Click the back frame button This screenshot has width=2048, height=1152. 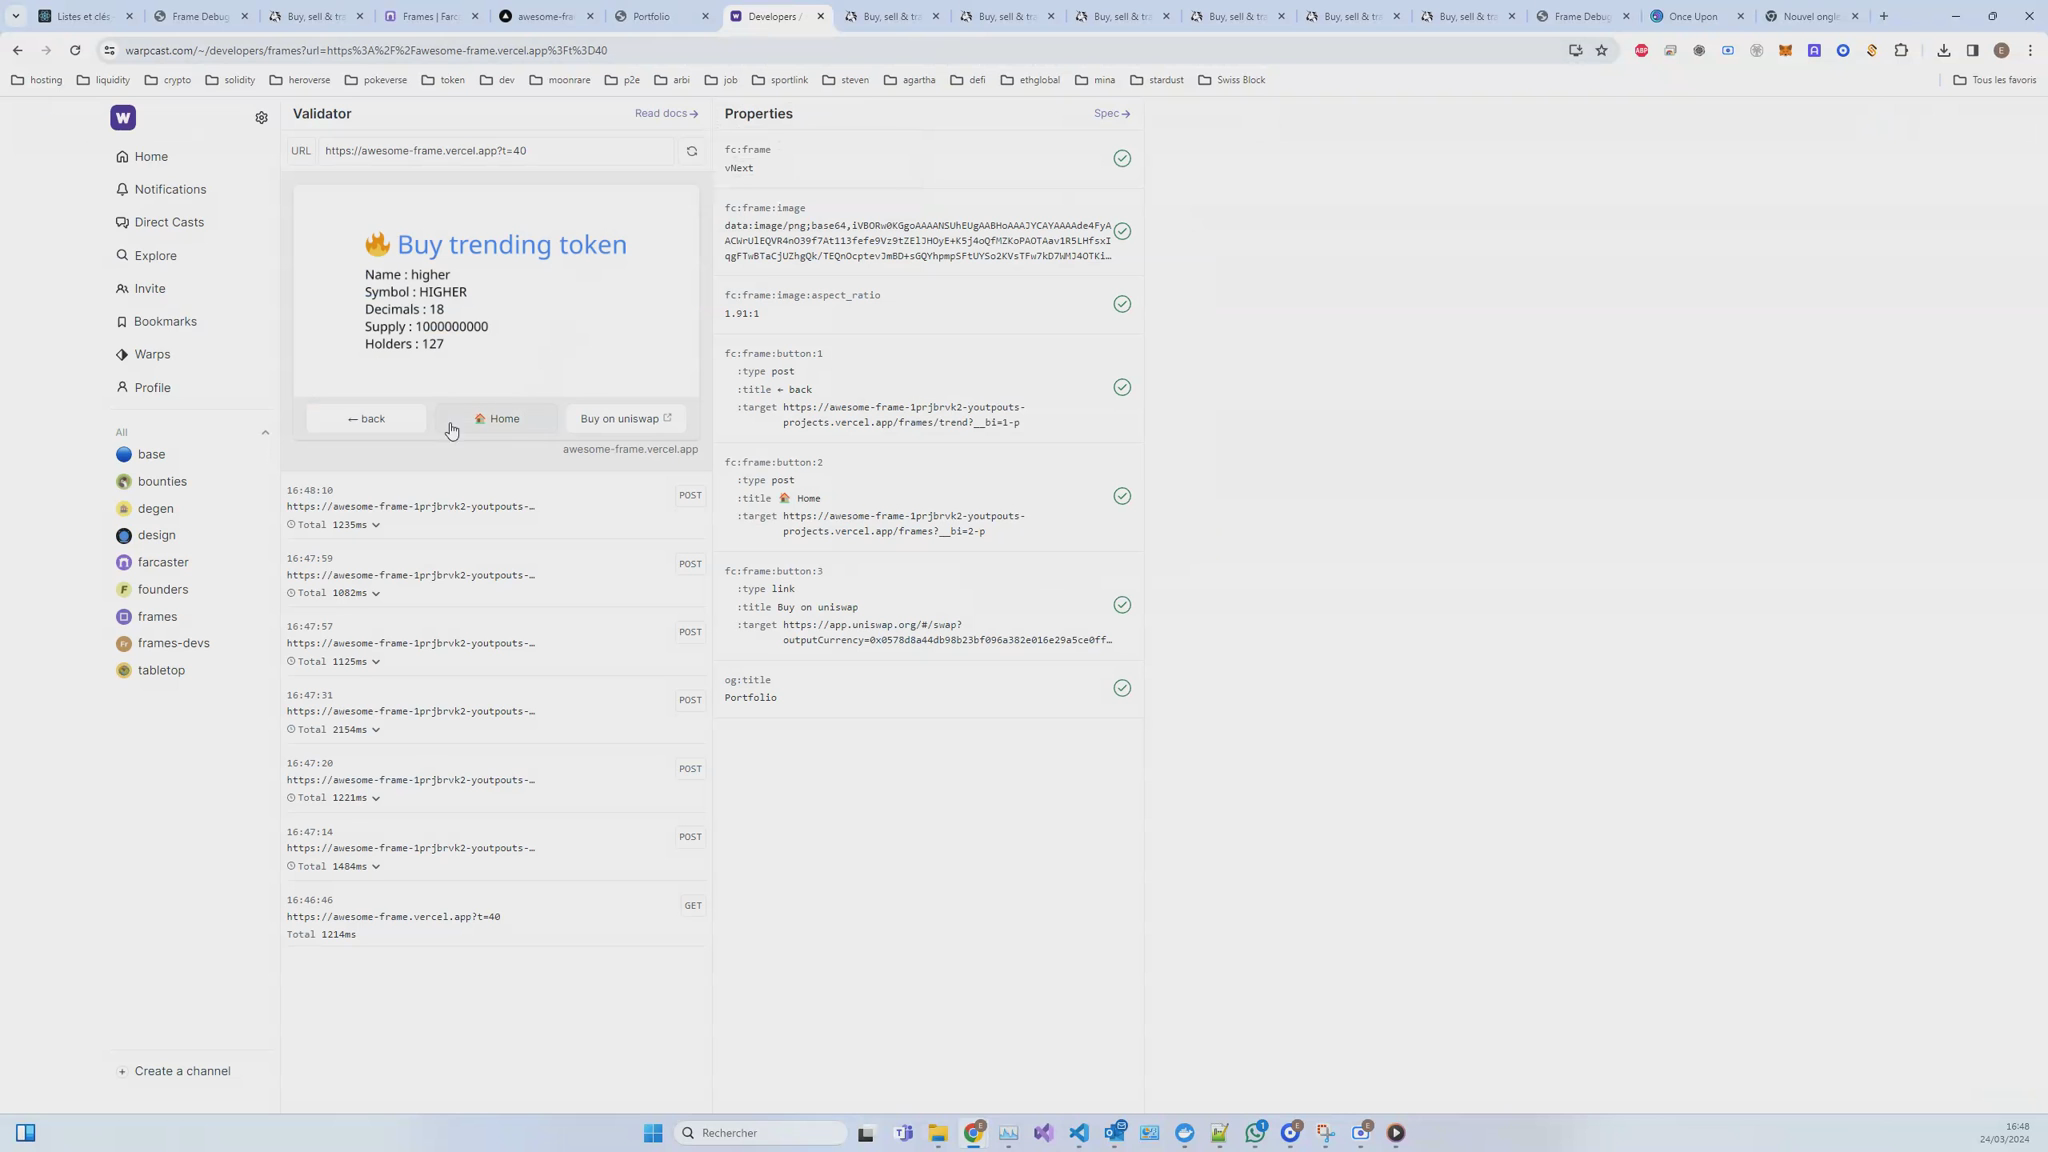[366, 419]
